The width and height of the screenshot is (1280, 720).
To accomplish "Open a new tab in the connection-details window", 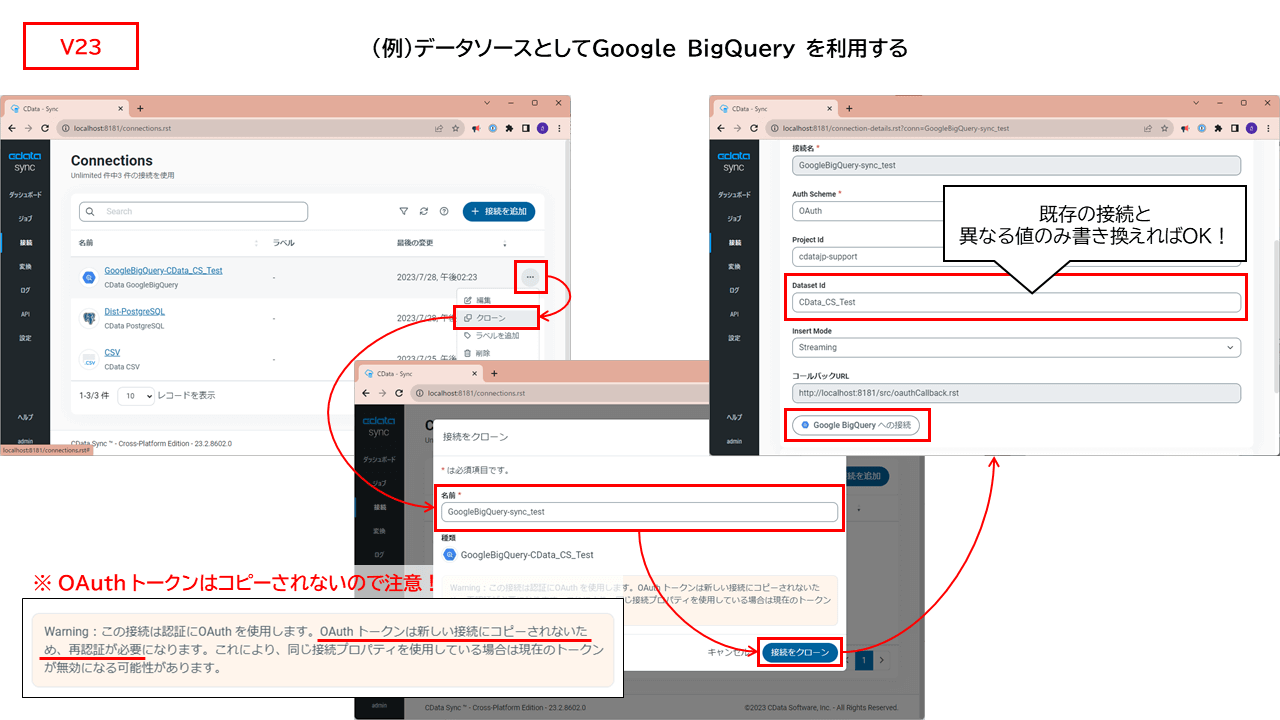I will 849,108.
